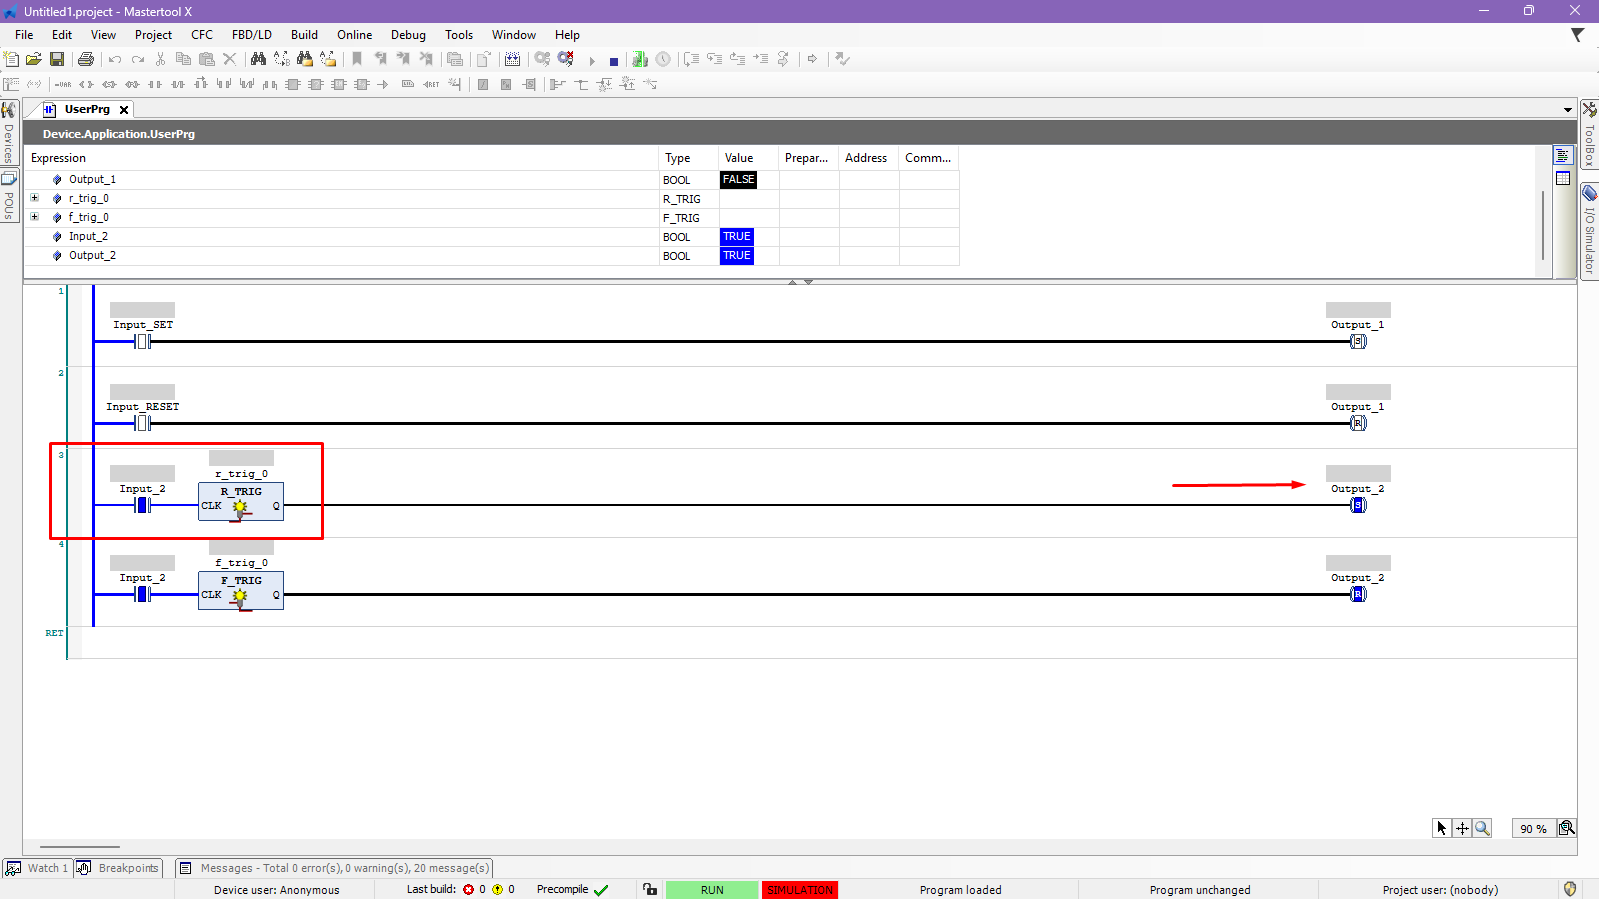Open the Debug menu

408,35
